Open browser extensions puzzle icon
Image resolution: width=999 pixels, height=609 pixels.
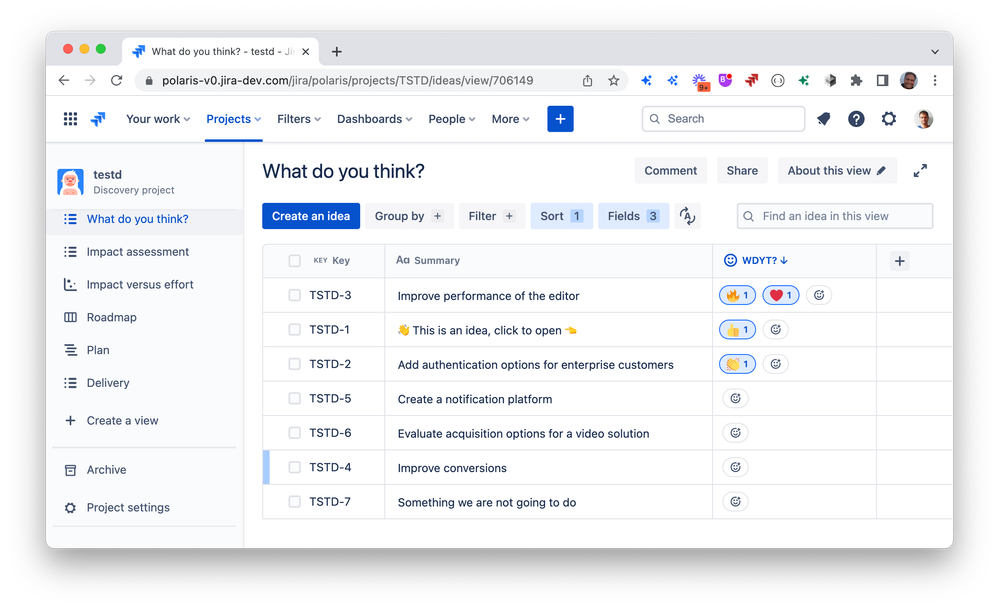tap(856, 80)
